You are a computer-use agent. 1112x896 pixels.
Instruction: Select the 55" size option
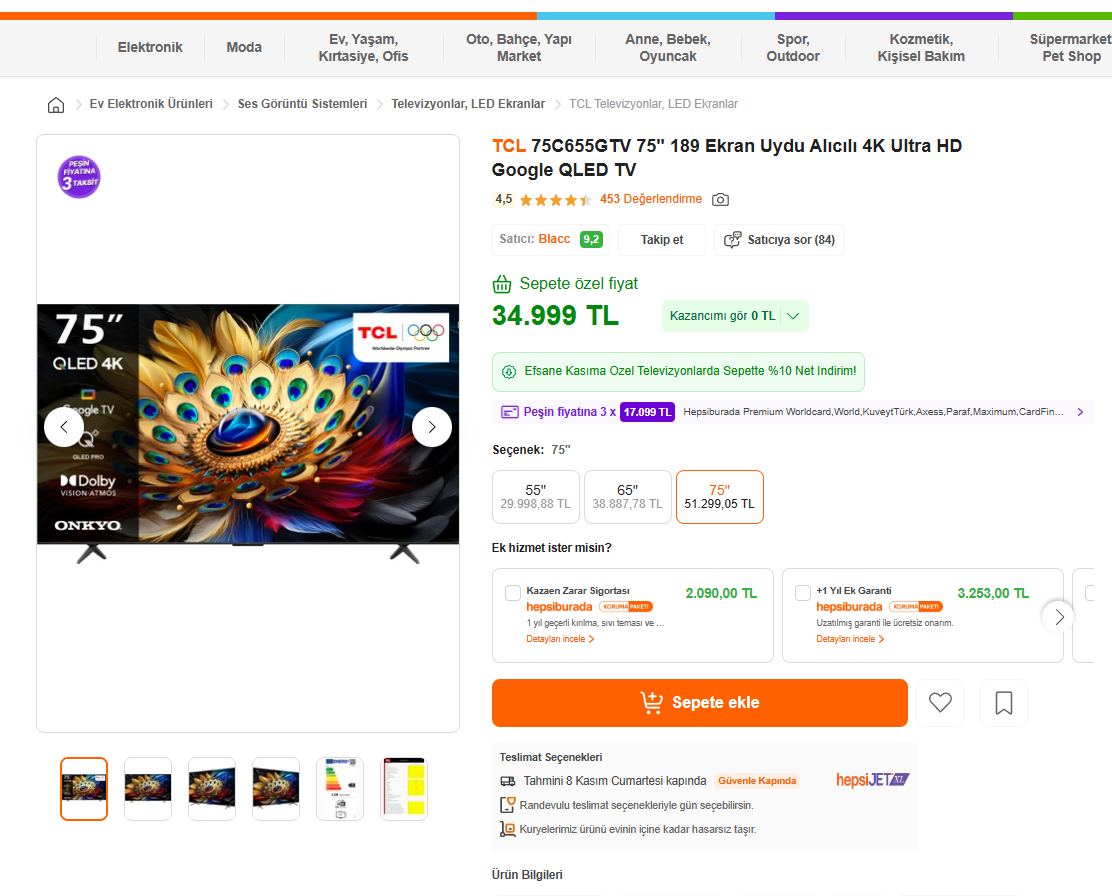pos(536,497)
